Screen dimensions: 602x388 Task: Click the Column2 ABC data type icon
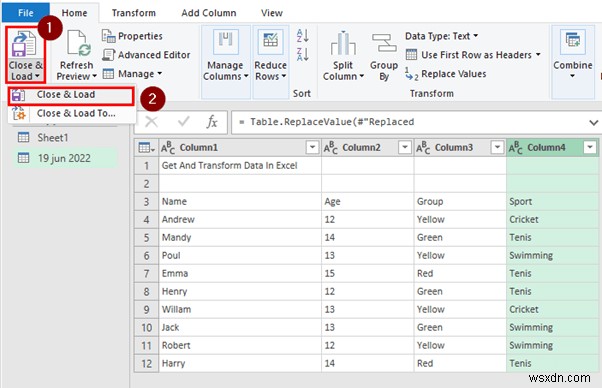pyautogui.click(x=331, y=148)
